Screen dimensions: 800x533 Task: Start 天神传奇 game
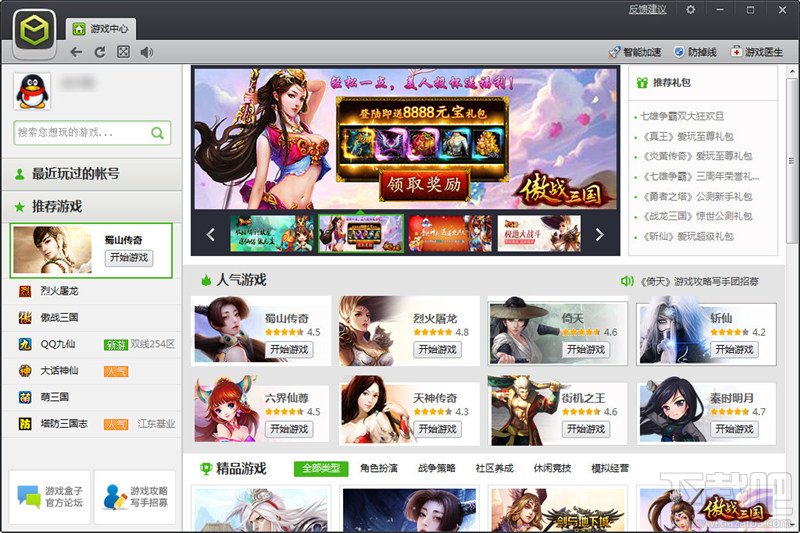pos(438,429)
